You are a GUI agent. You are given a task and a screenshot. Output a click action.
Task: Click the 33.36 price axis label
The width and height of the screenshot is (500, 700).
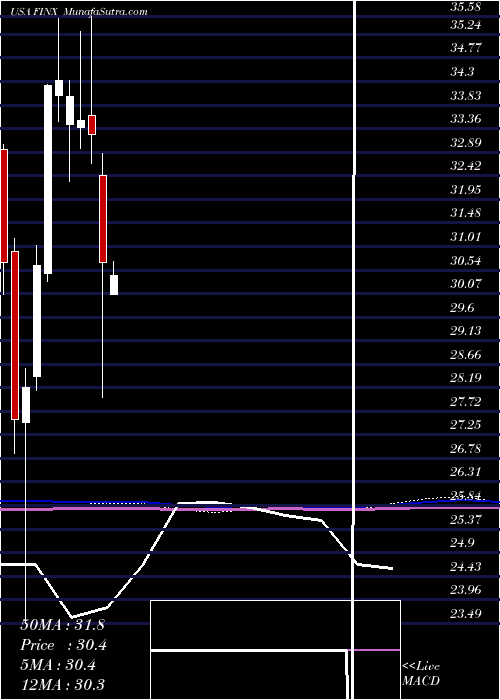[465, 119]
